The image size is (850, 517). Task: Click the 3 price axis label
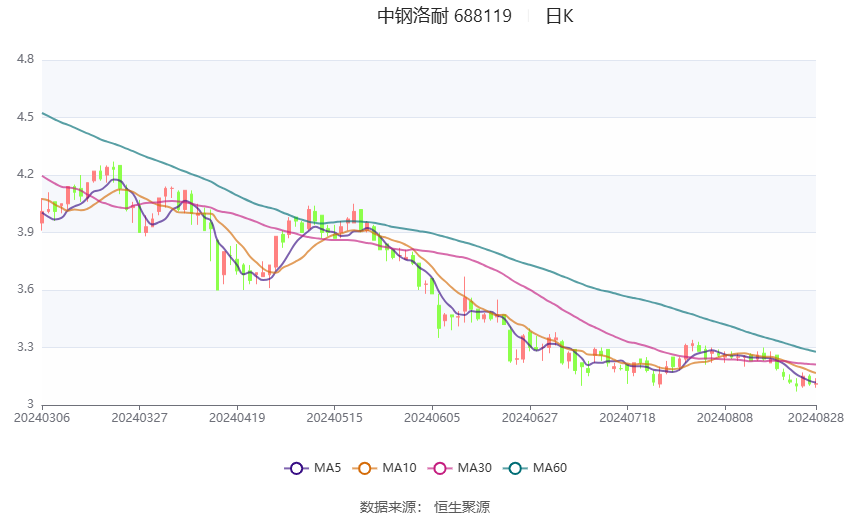tap(30, 404)
